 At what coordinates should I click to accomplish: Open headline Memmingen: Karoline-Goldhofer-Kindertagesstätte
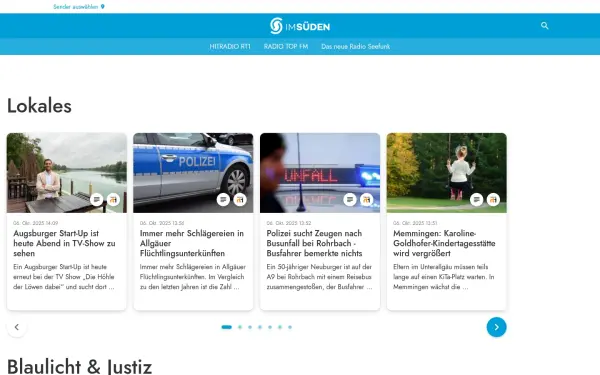pyautogui.click(x=444, y=243)
